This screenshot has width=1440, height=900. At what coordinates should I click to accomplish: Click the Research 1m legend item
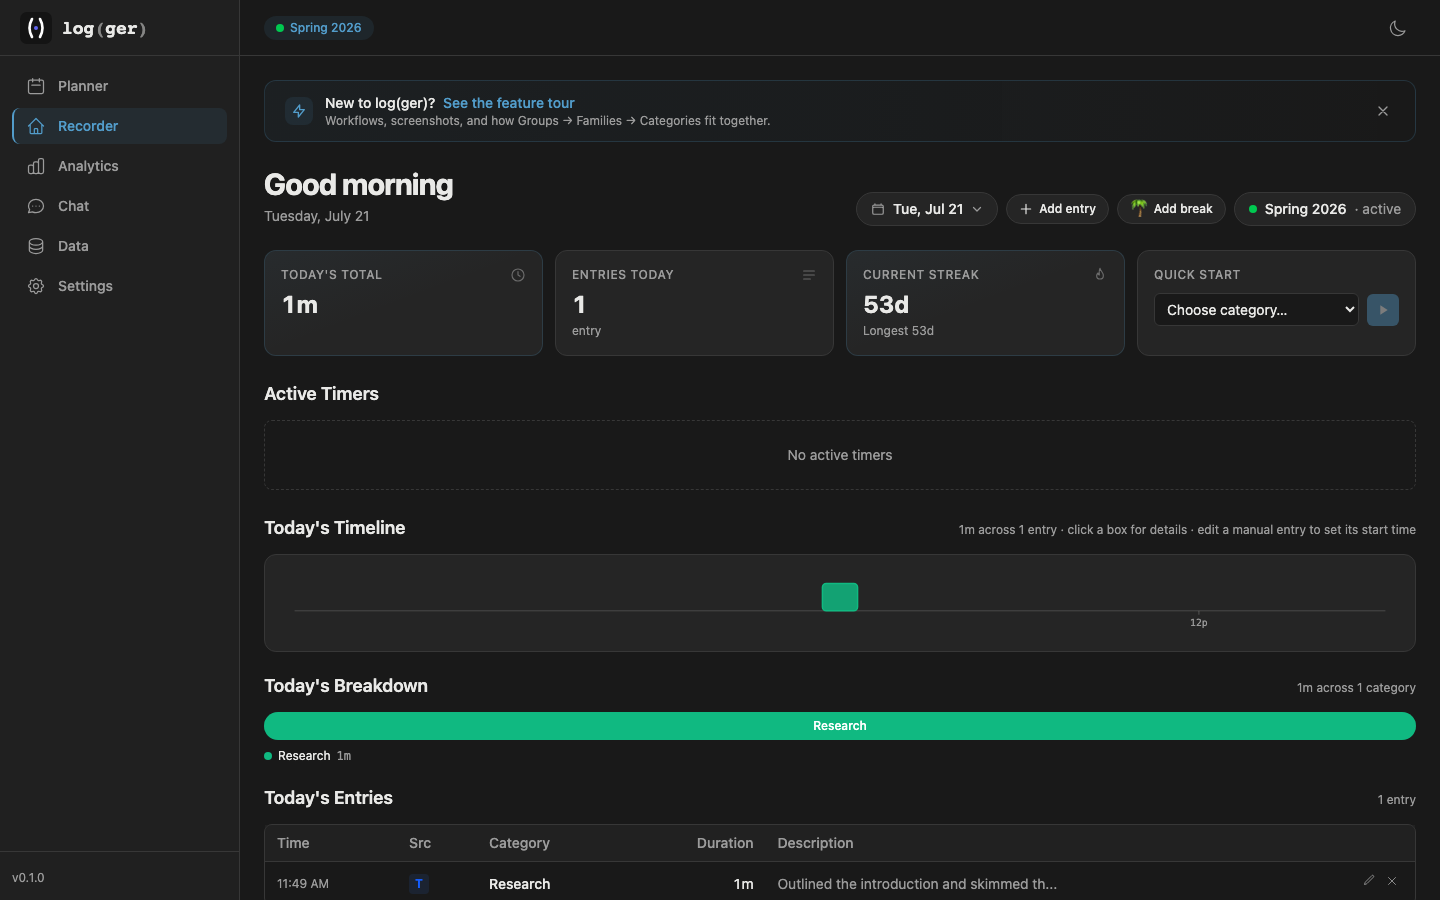coord(308,756)
